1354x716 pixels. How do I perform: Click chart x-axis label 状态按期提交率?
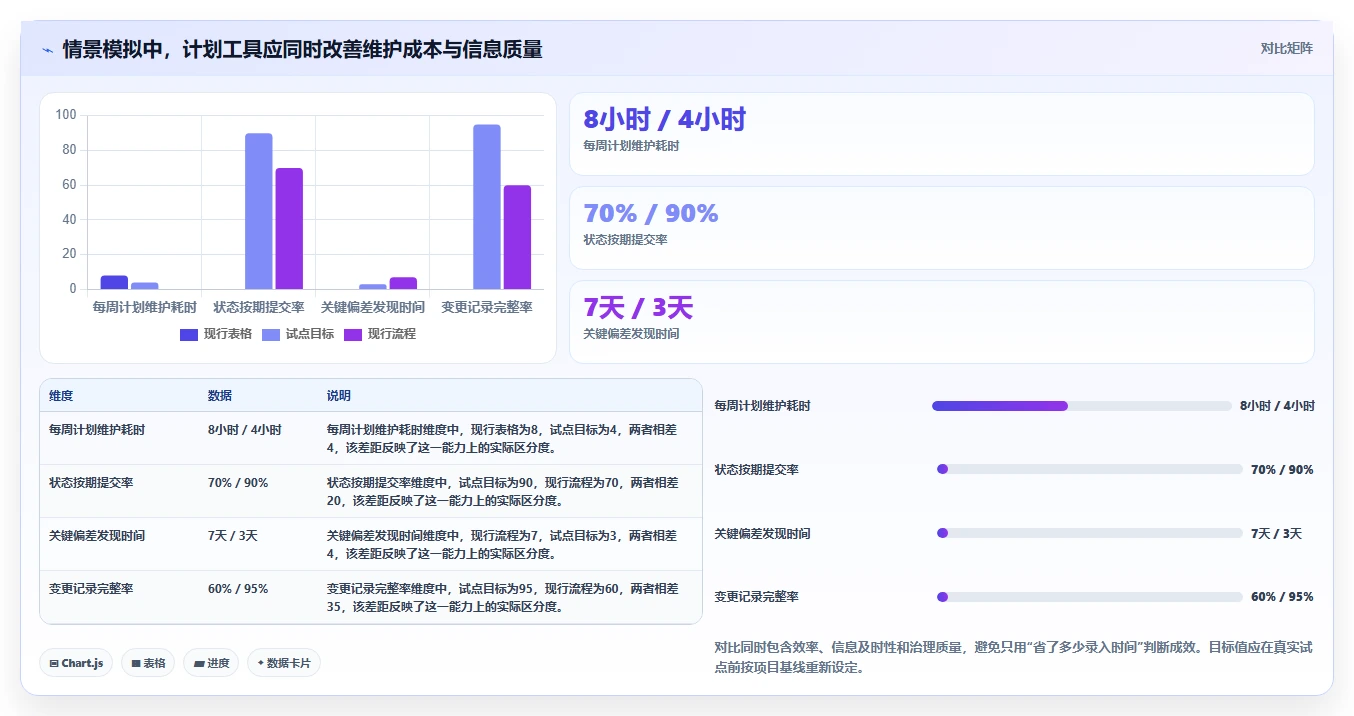pos(259,307)
